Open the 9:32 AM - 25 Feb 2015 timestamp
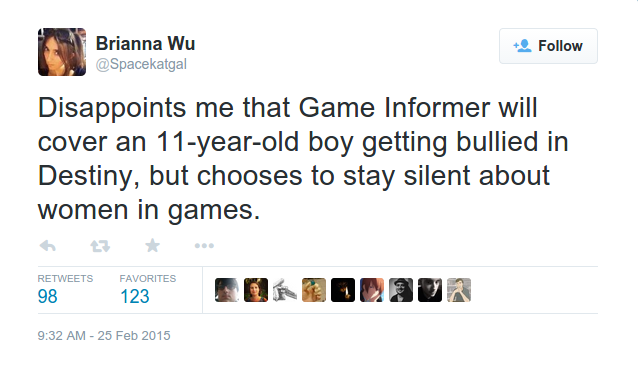Viewport: 638px width, 376px height. [x=104, y=336]
